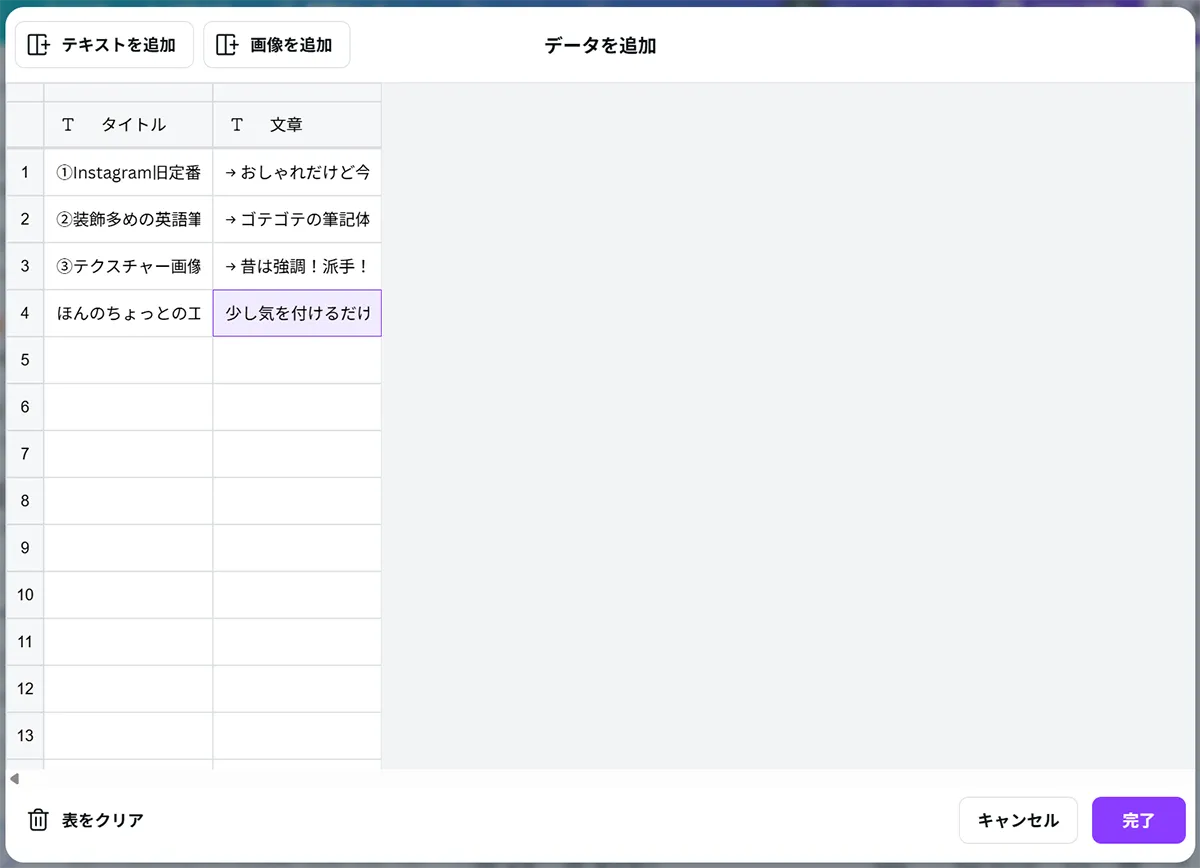Select the 文章 column header
The height and width of the screenshot is (868, 1200).
(297, 125)
